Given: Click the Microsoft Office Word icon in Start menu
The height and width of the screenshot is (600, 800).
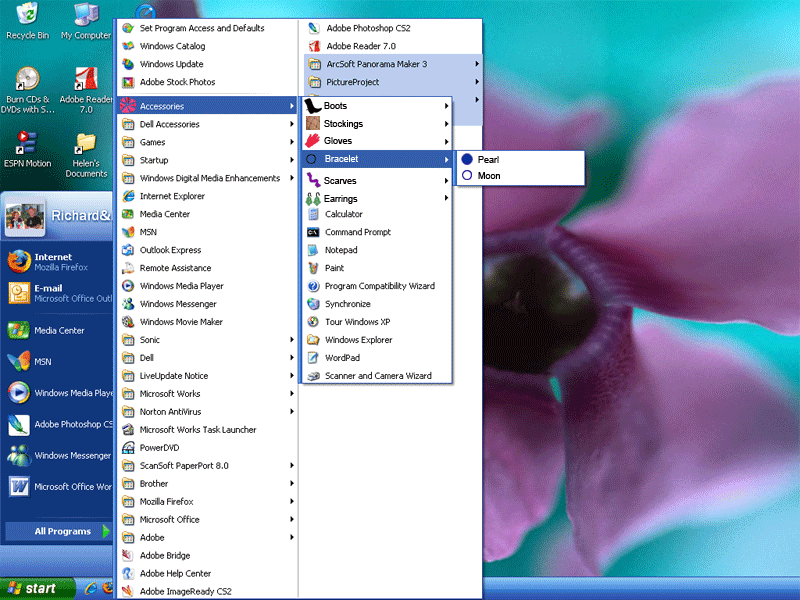Looking at the screenshot, I should 19,487.
